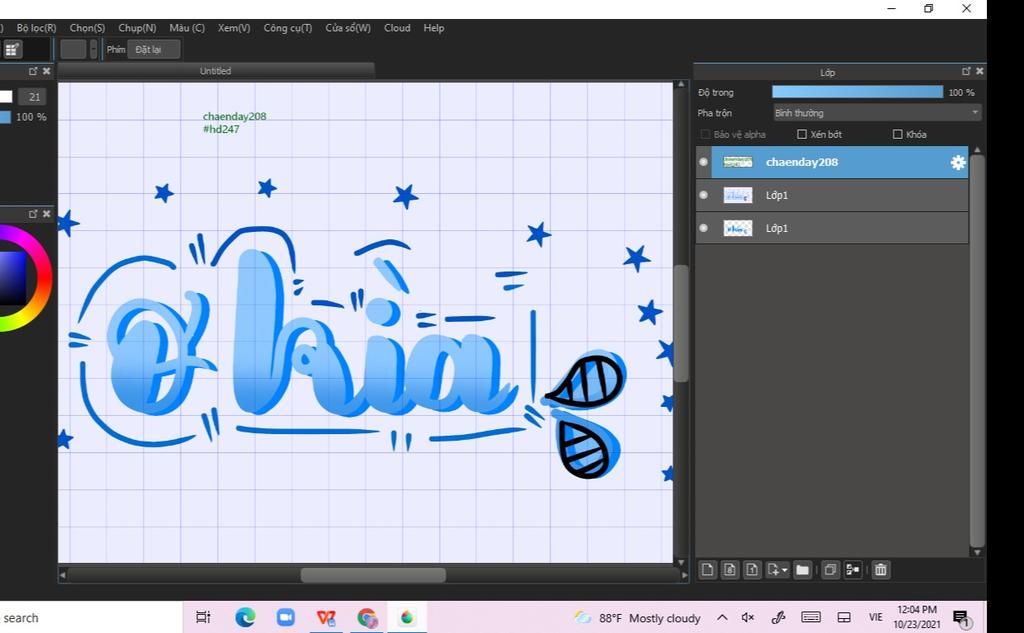This screenshot has height=633, width=1024.
Task: Merge layer down with icon
Action: pyautogui.click(x=852, y=570)
